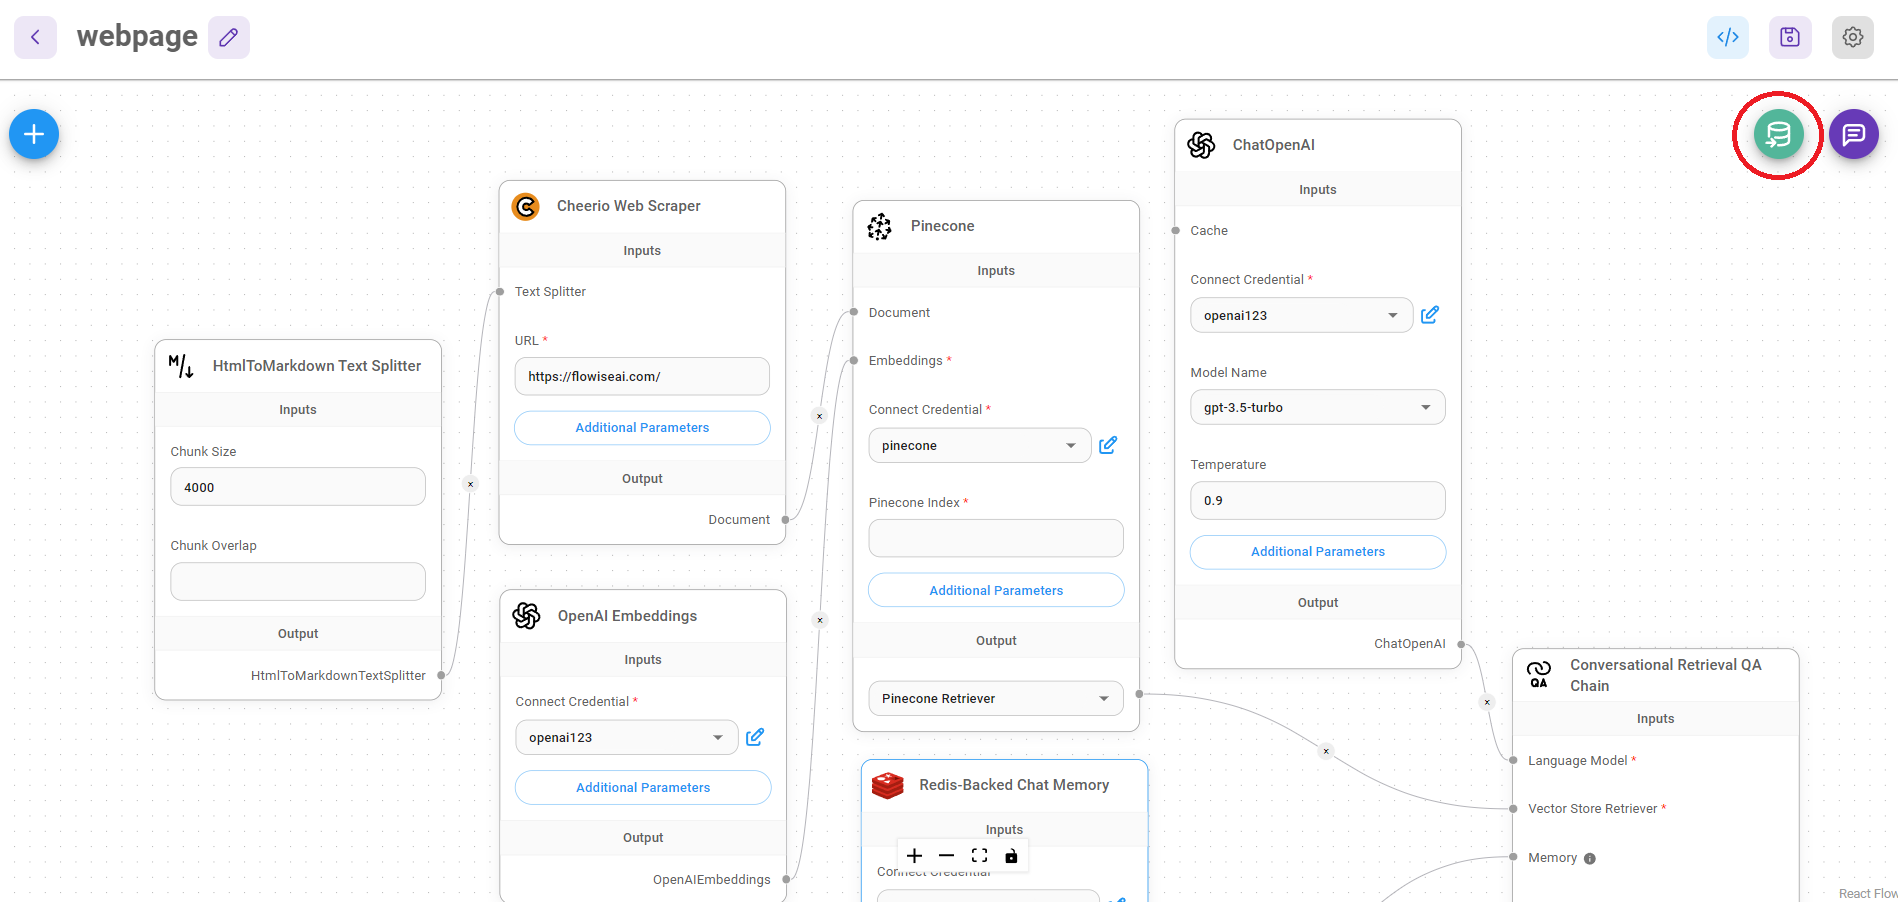Click the green database upsert icon

(1778, 134)
